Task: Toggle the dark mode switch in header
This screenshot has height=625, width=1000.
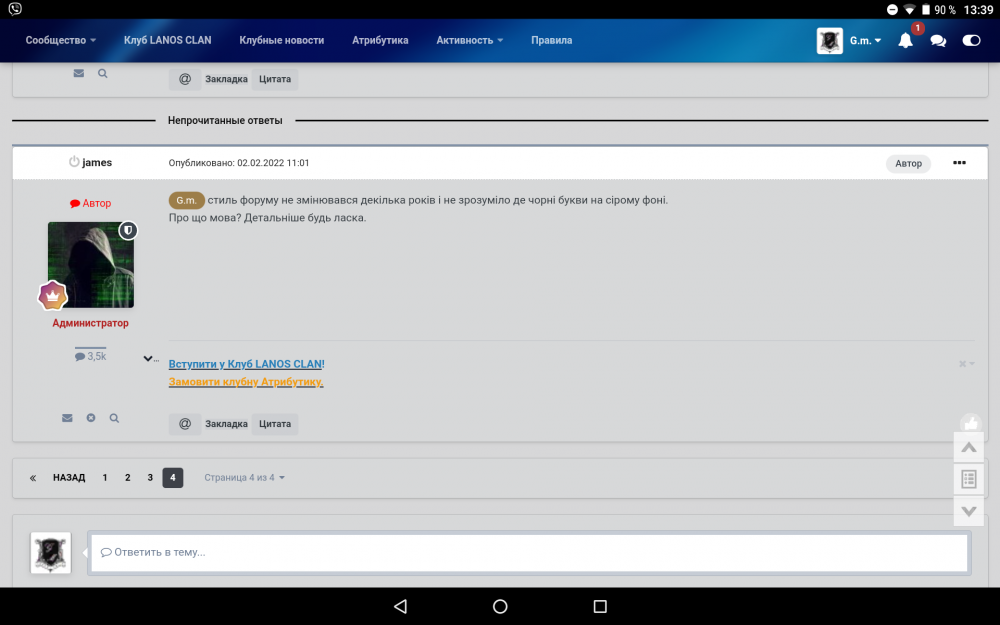Action: 971,40
